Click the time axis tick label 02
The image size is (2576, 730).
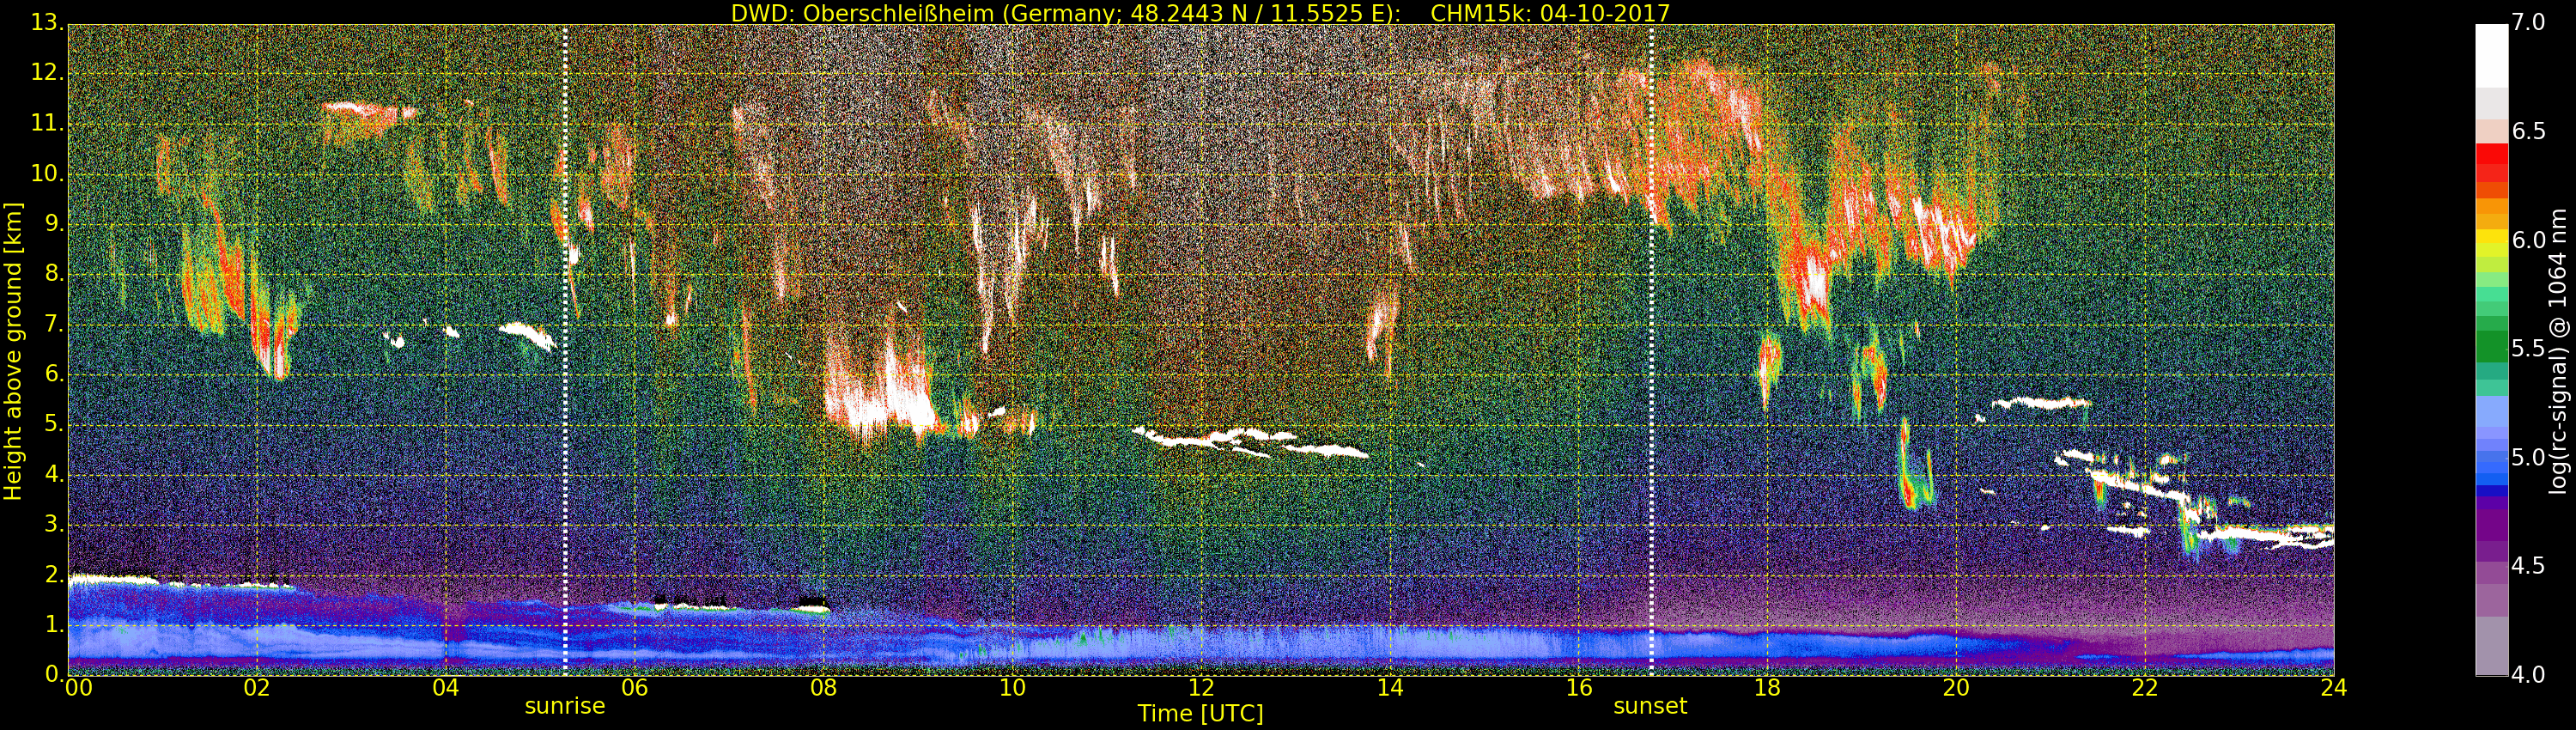[257, 688]
